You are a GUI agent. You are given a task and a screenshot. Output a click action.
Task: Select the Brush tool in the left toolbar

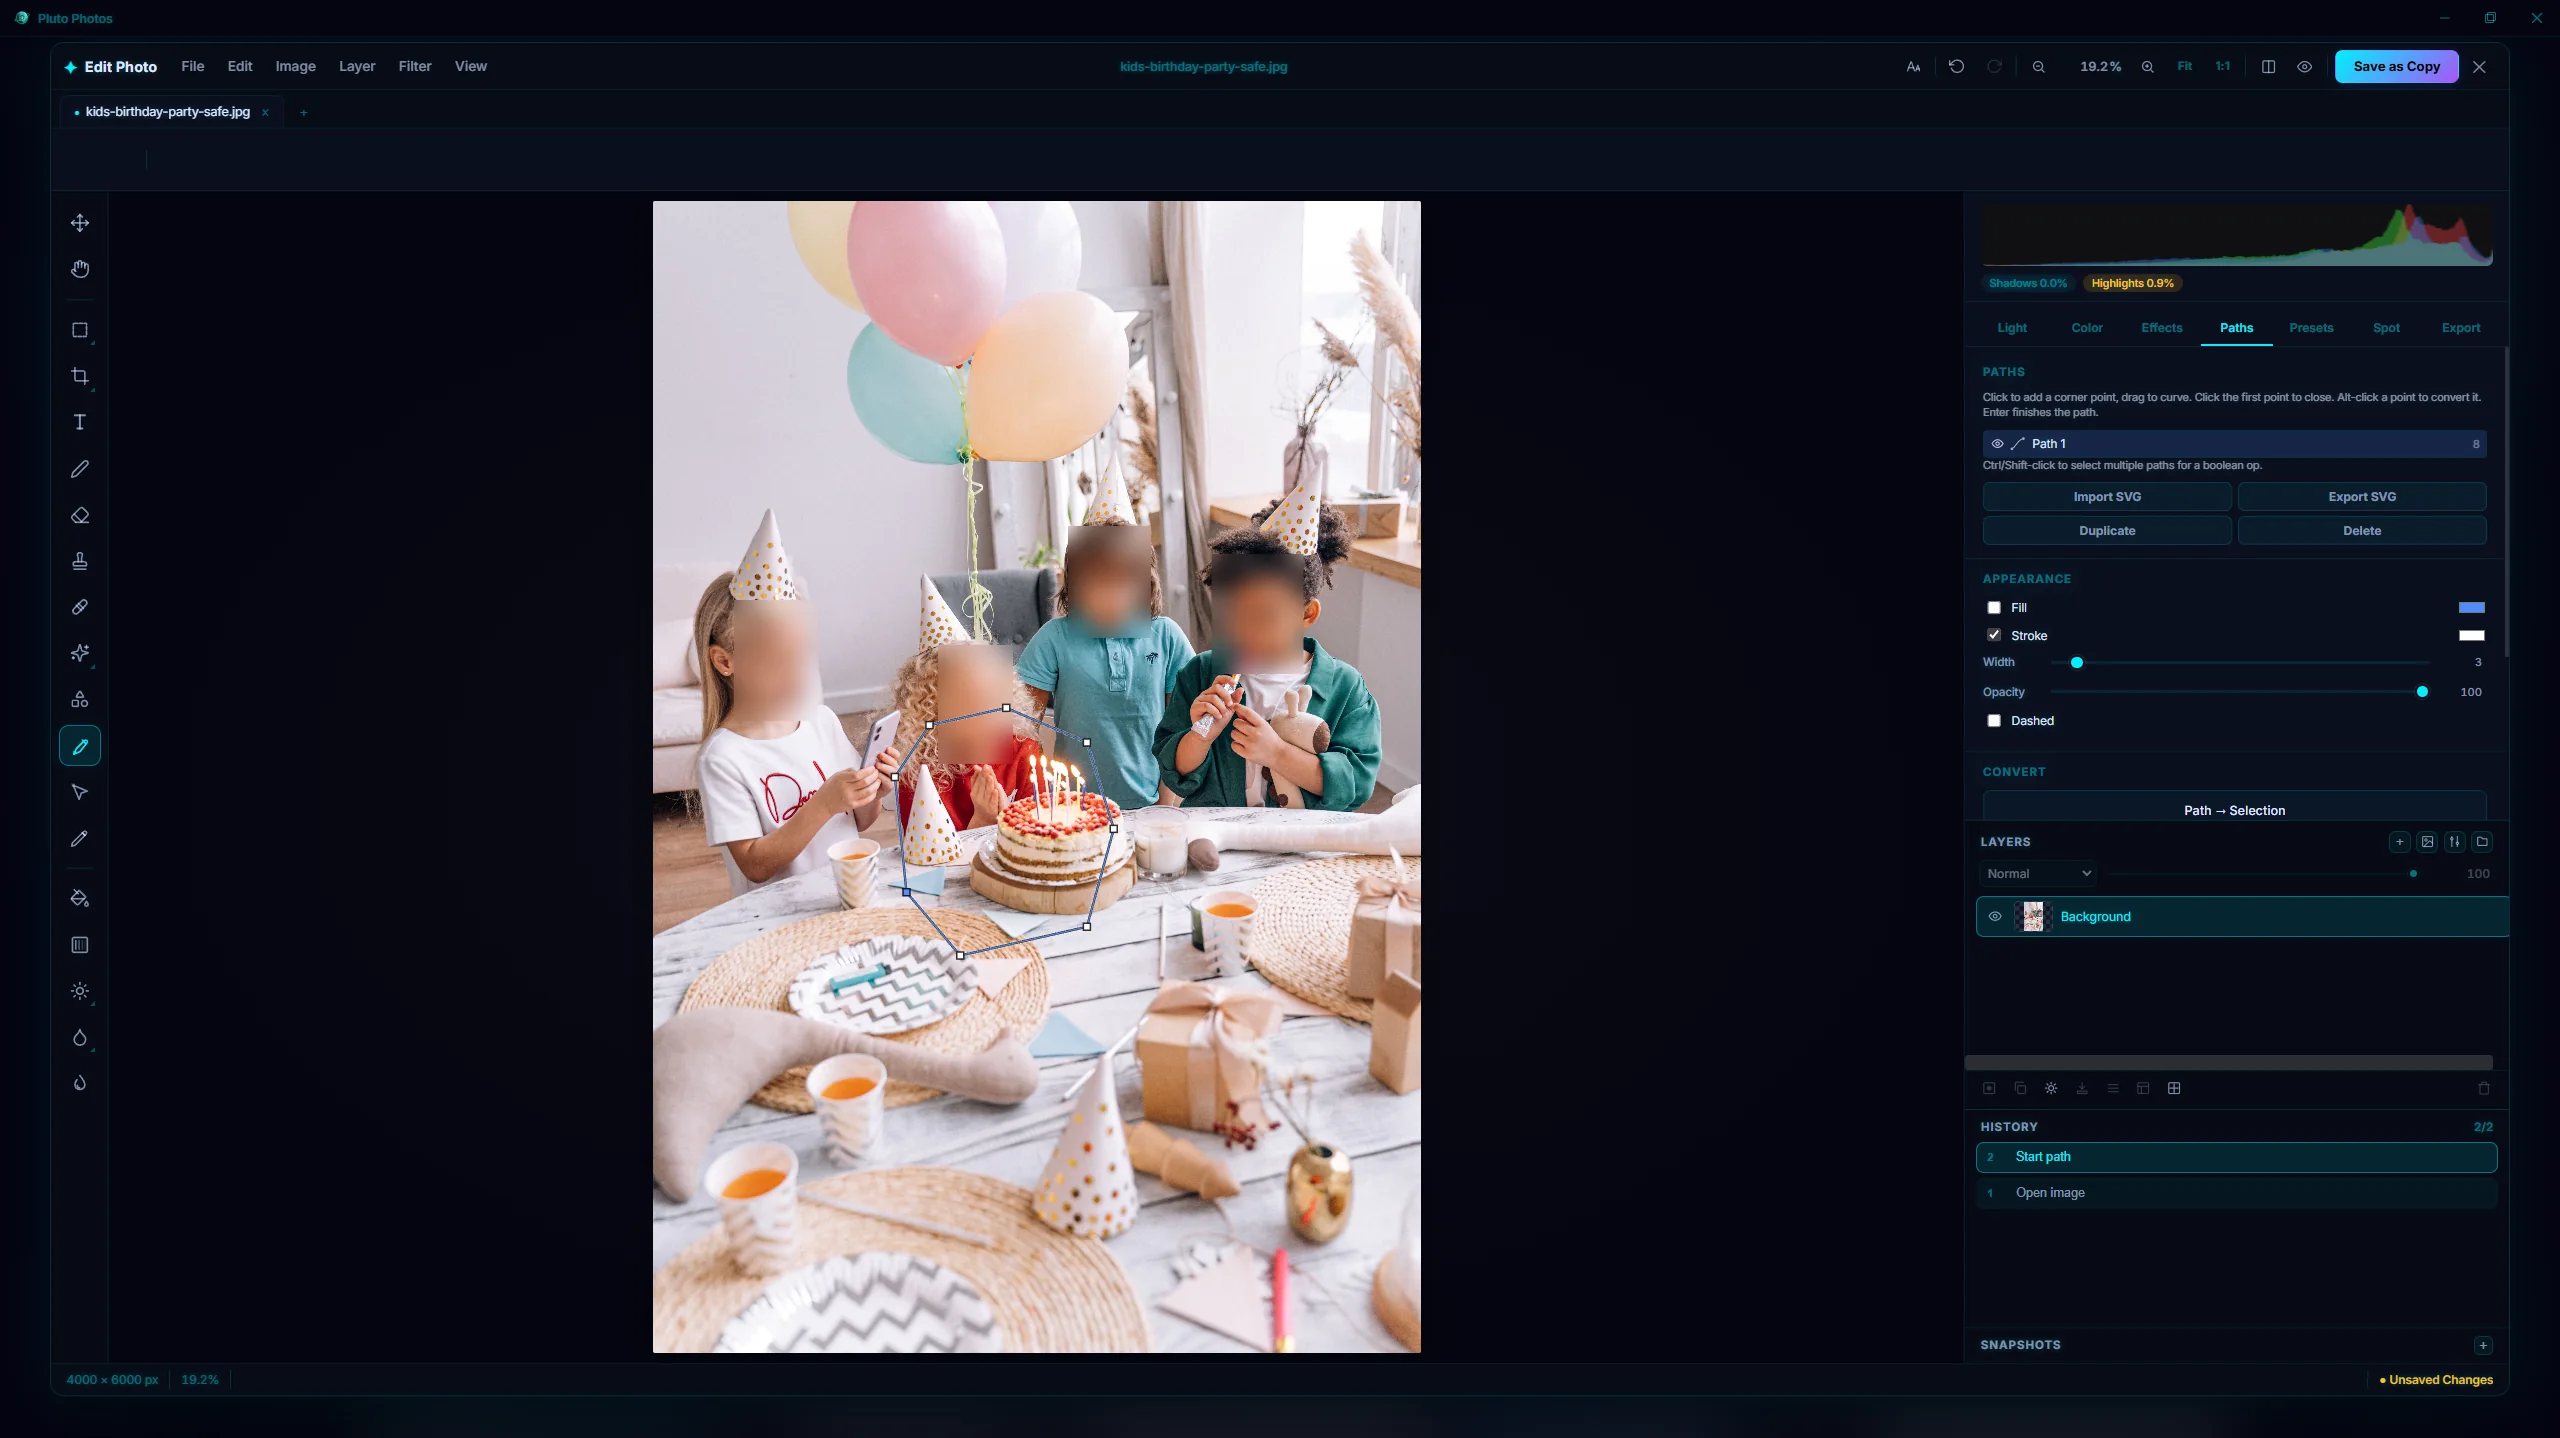click(80, 469)
